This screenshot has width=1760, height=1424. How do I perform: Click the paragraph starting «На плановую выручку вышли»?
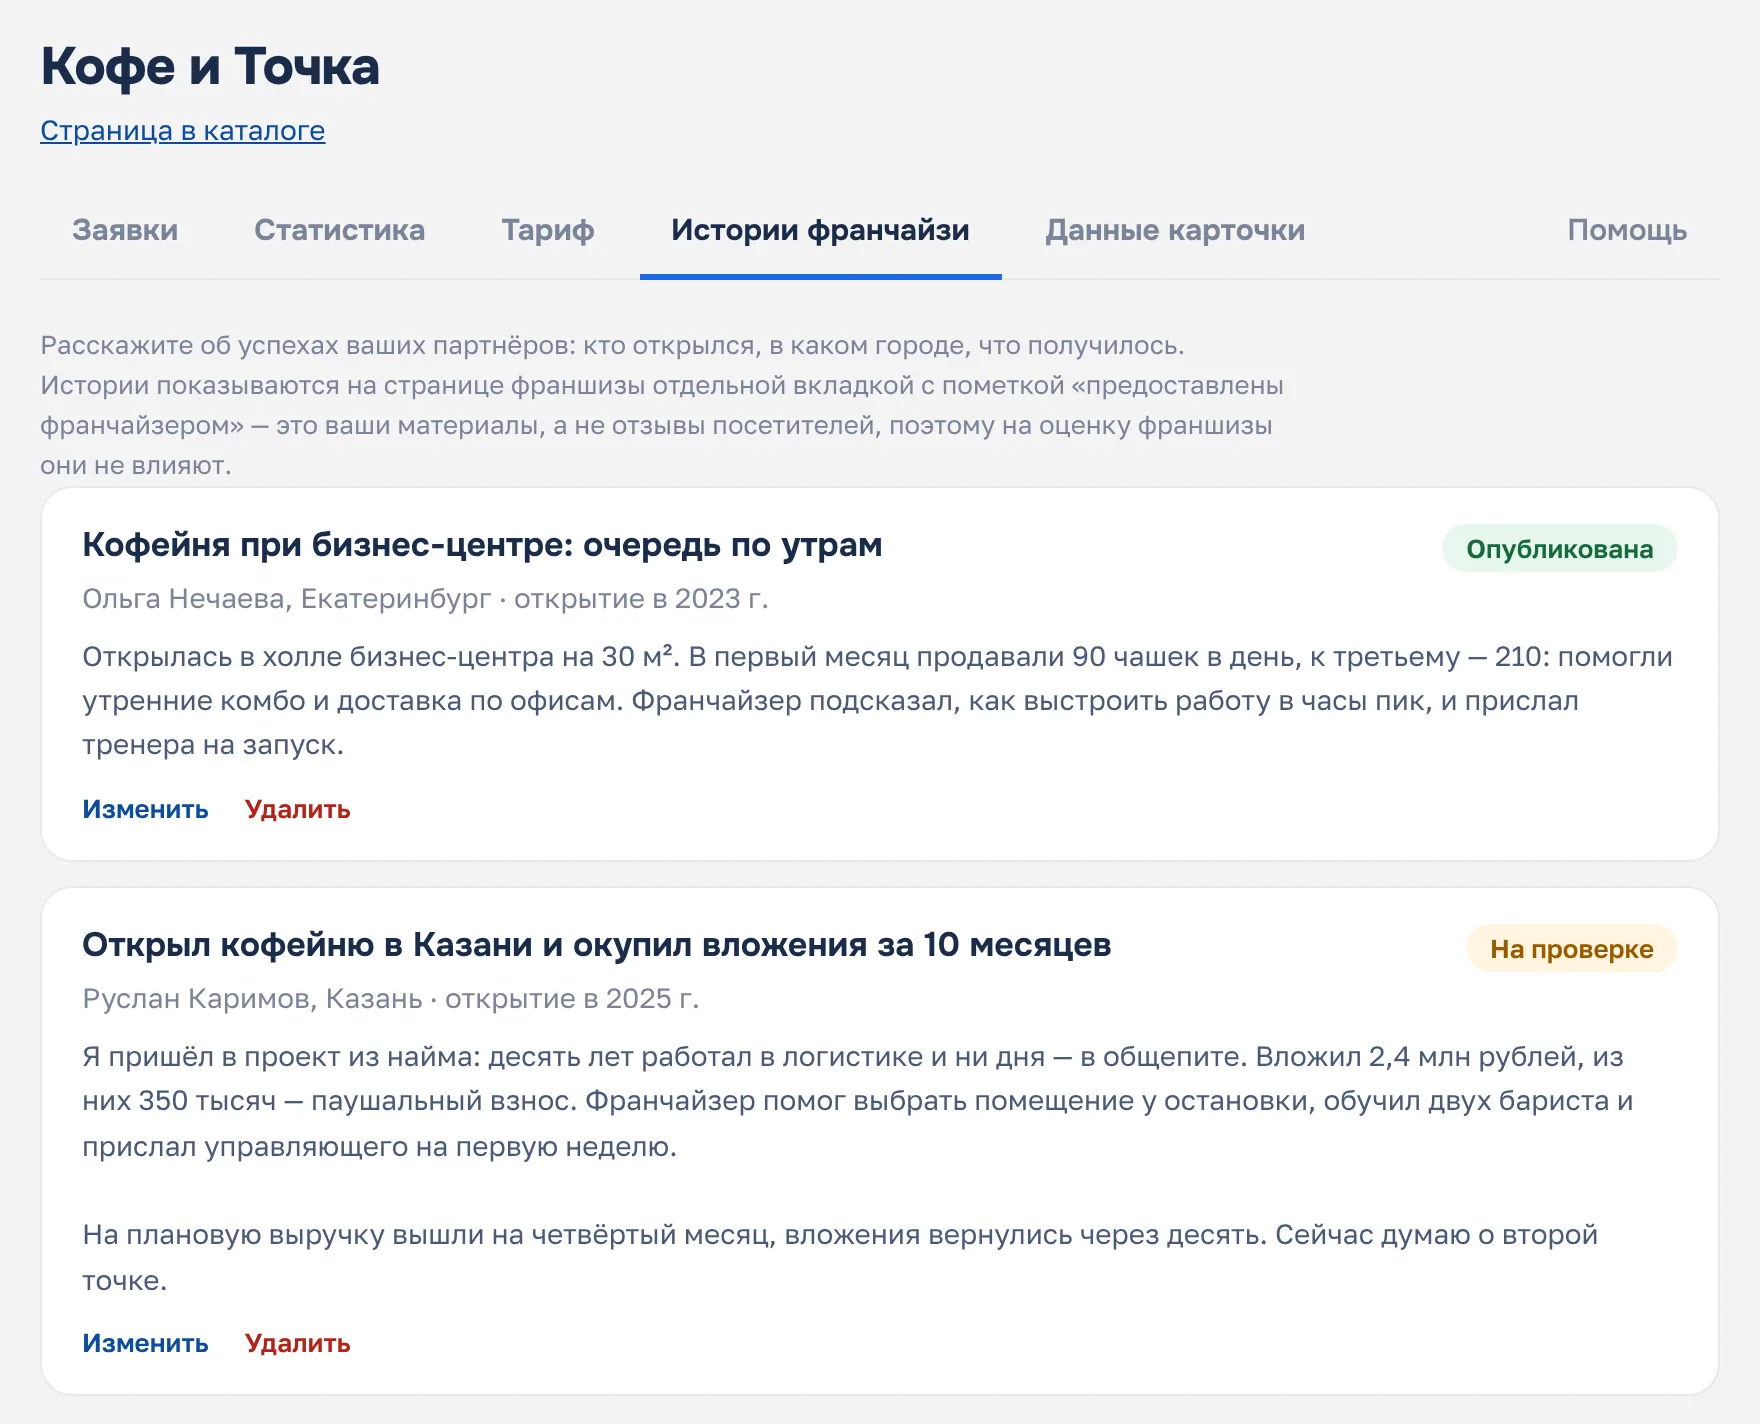click(x=840, y=1257)
